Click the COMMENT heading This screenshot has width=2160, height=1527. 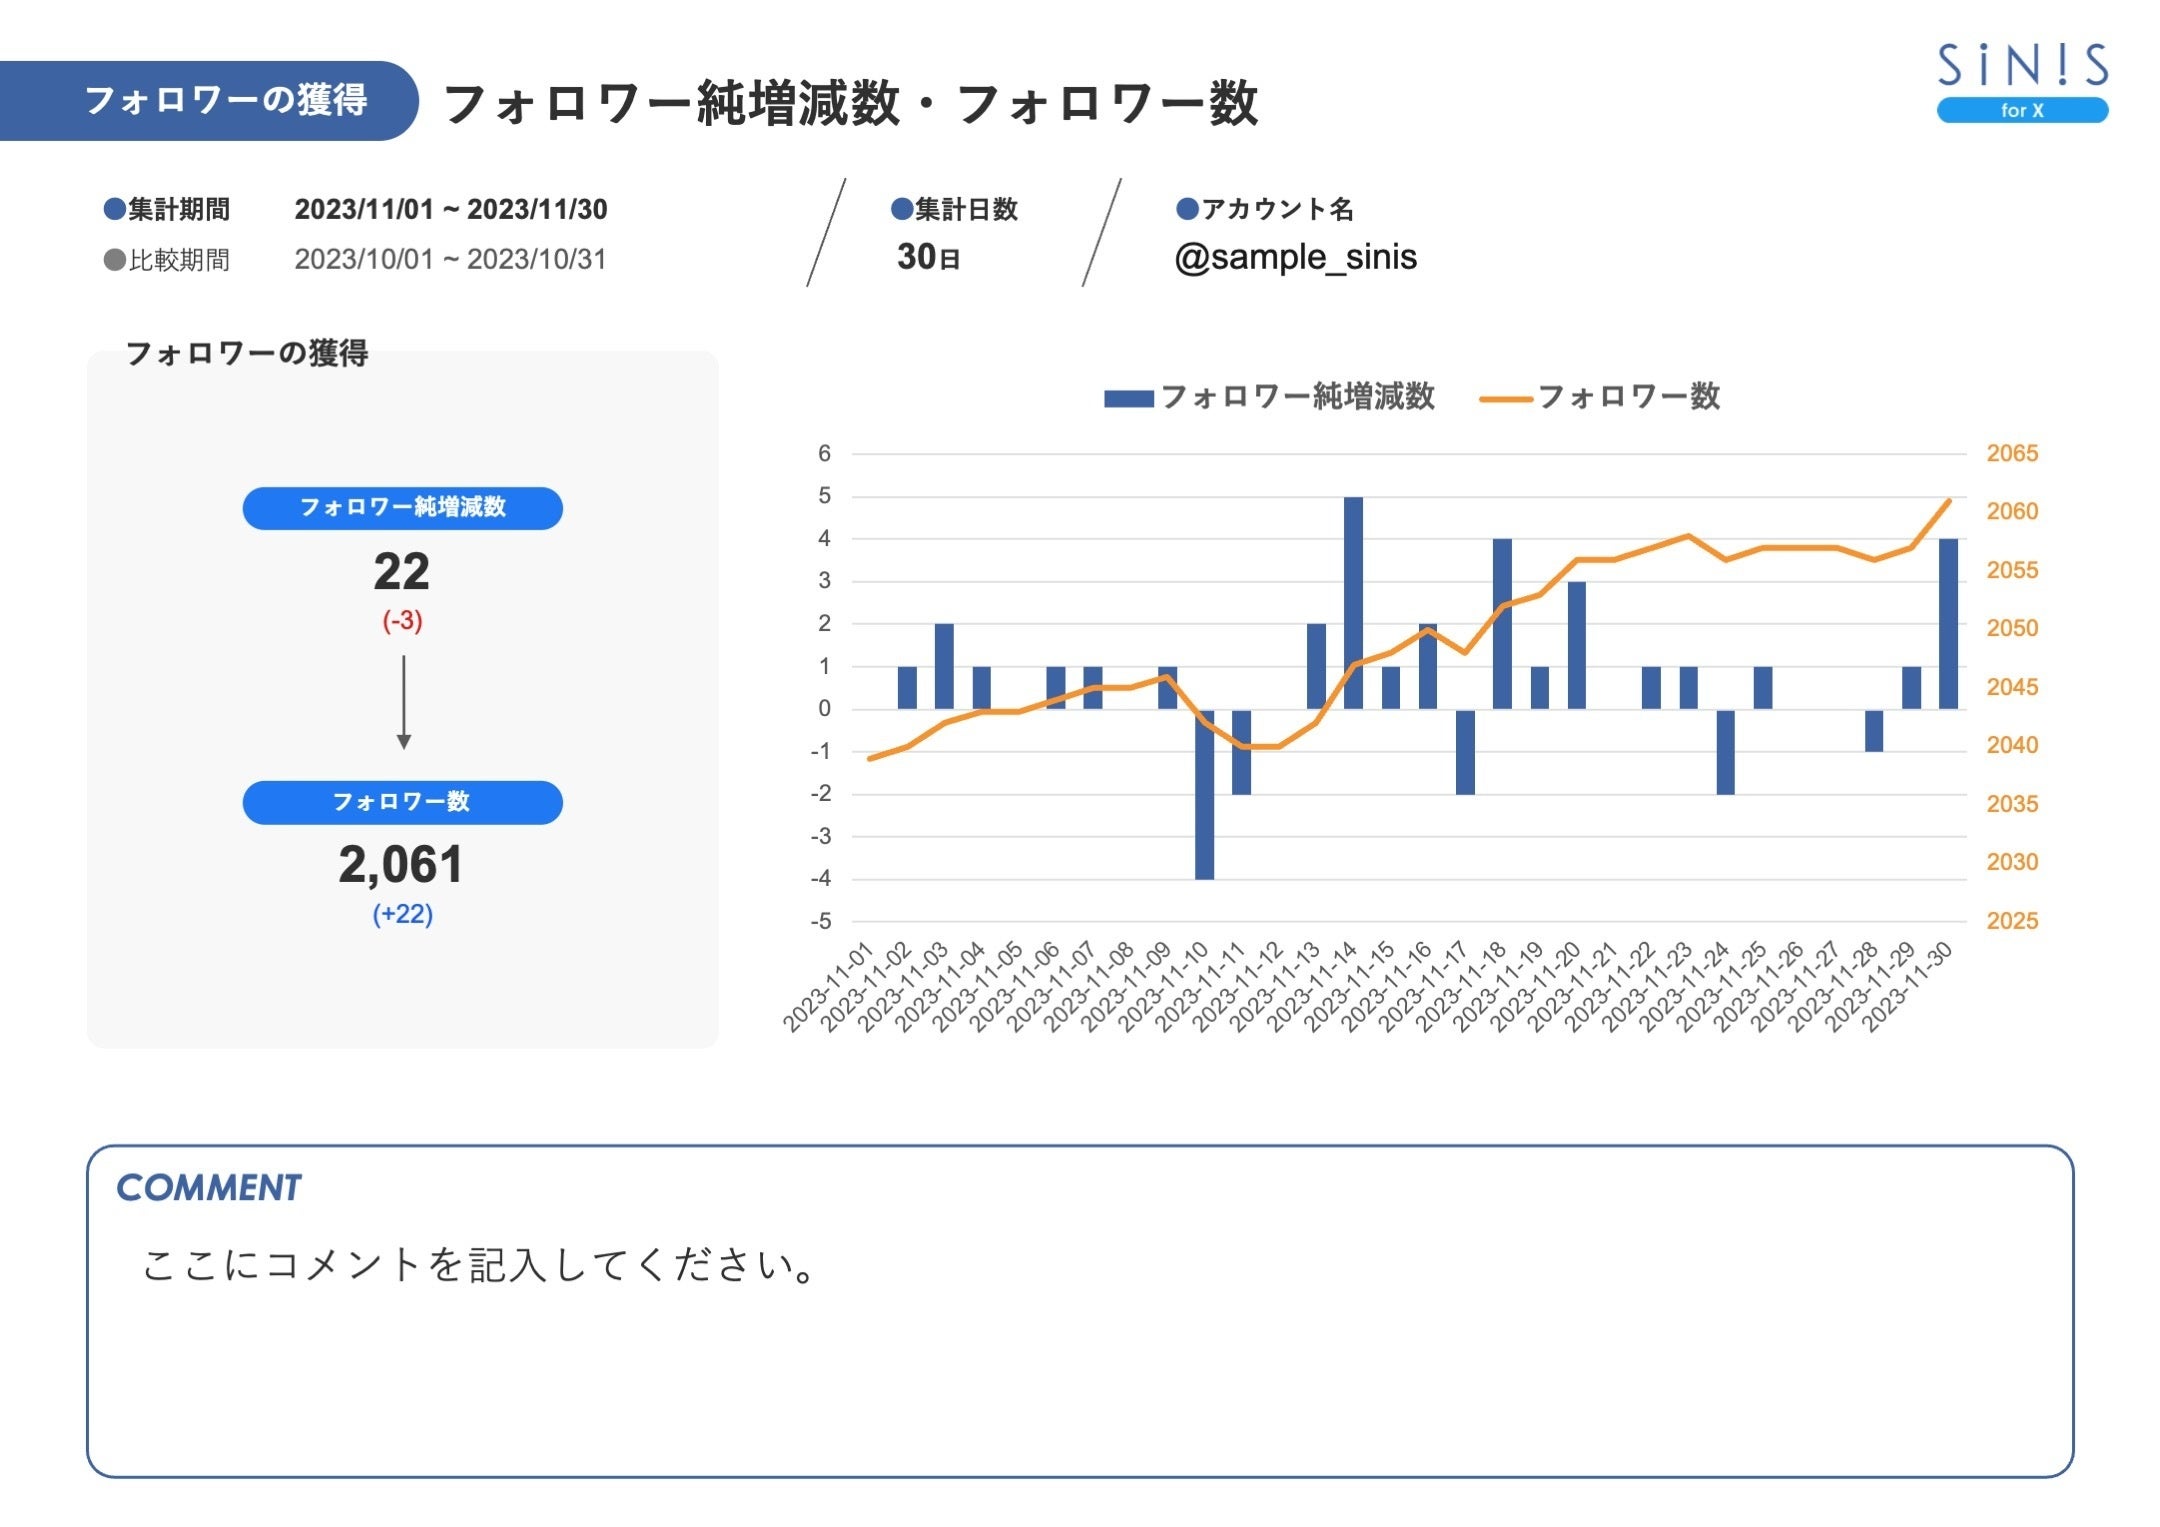[208, 1188]
